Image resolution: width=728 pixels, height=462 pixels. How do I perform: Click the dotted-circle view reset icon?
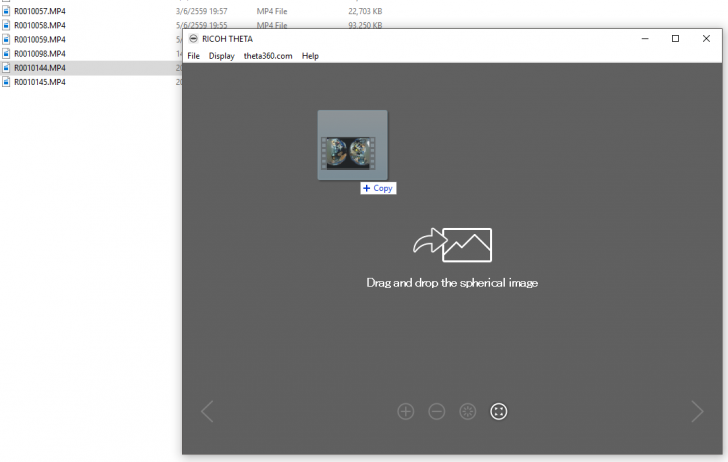pos(468,411)
